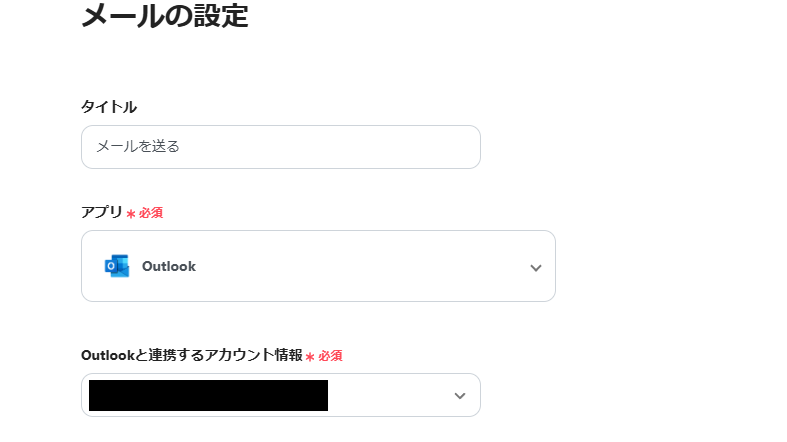Click the 必須 badge beside アカウント情報
787x442 pixels.
point(330,356)
